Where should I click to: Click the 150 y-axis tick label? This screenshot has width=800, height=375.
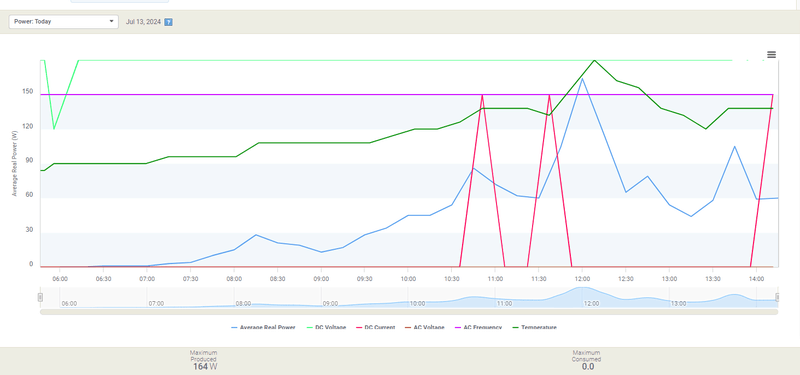coord(28,92)
